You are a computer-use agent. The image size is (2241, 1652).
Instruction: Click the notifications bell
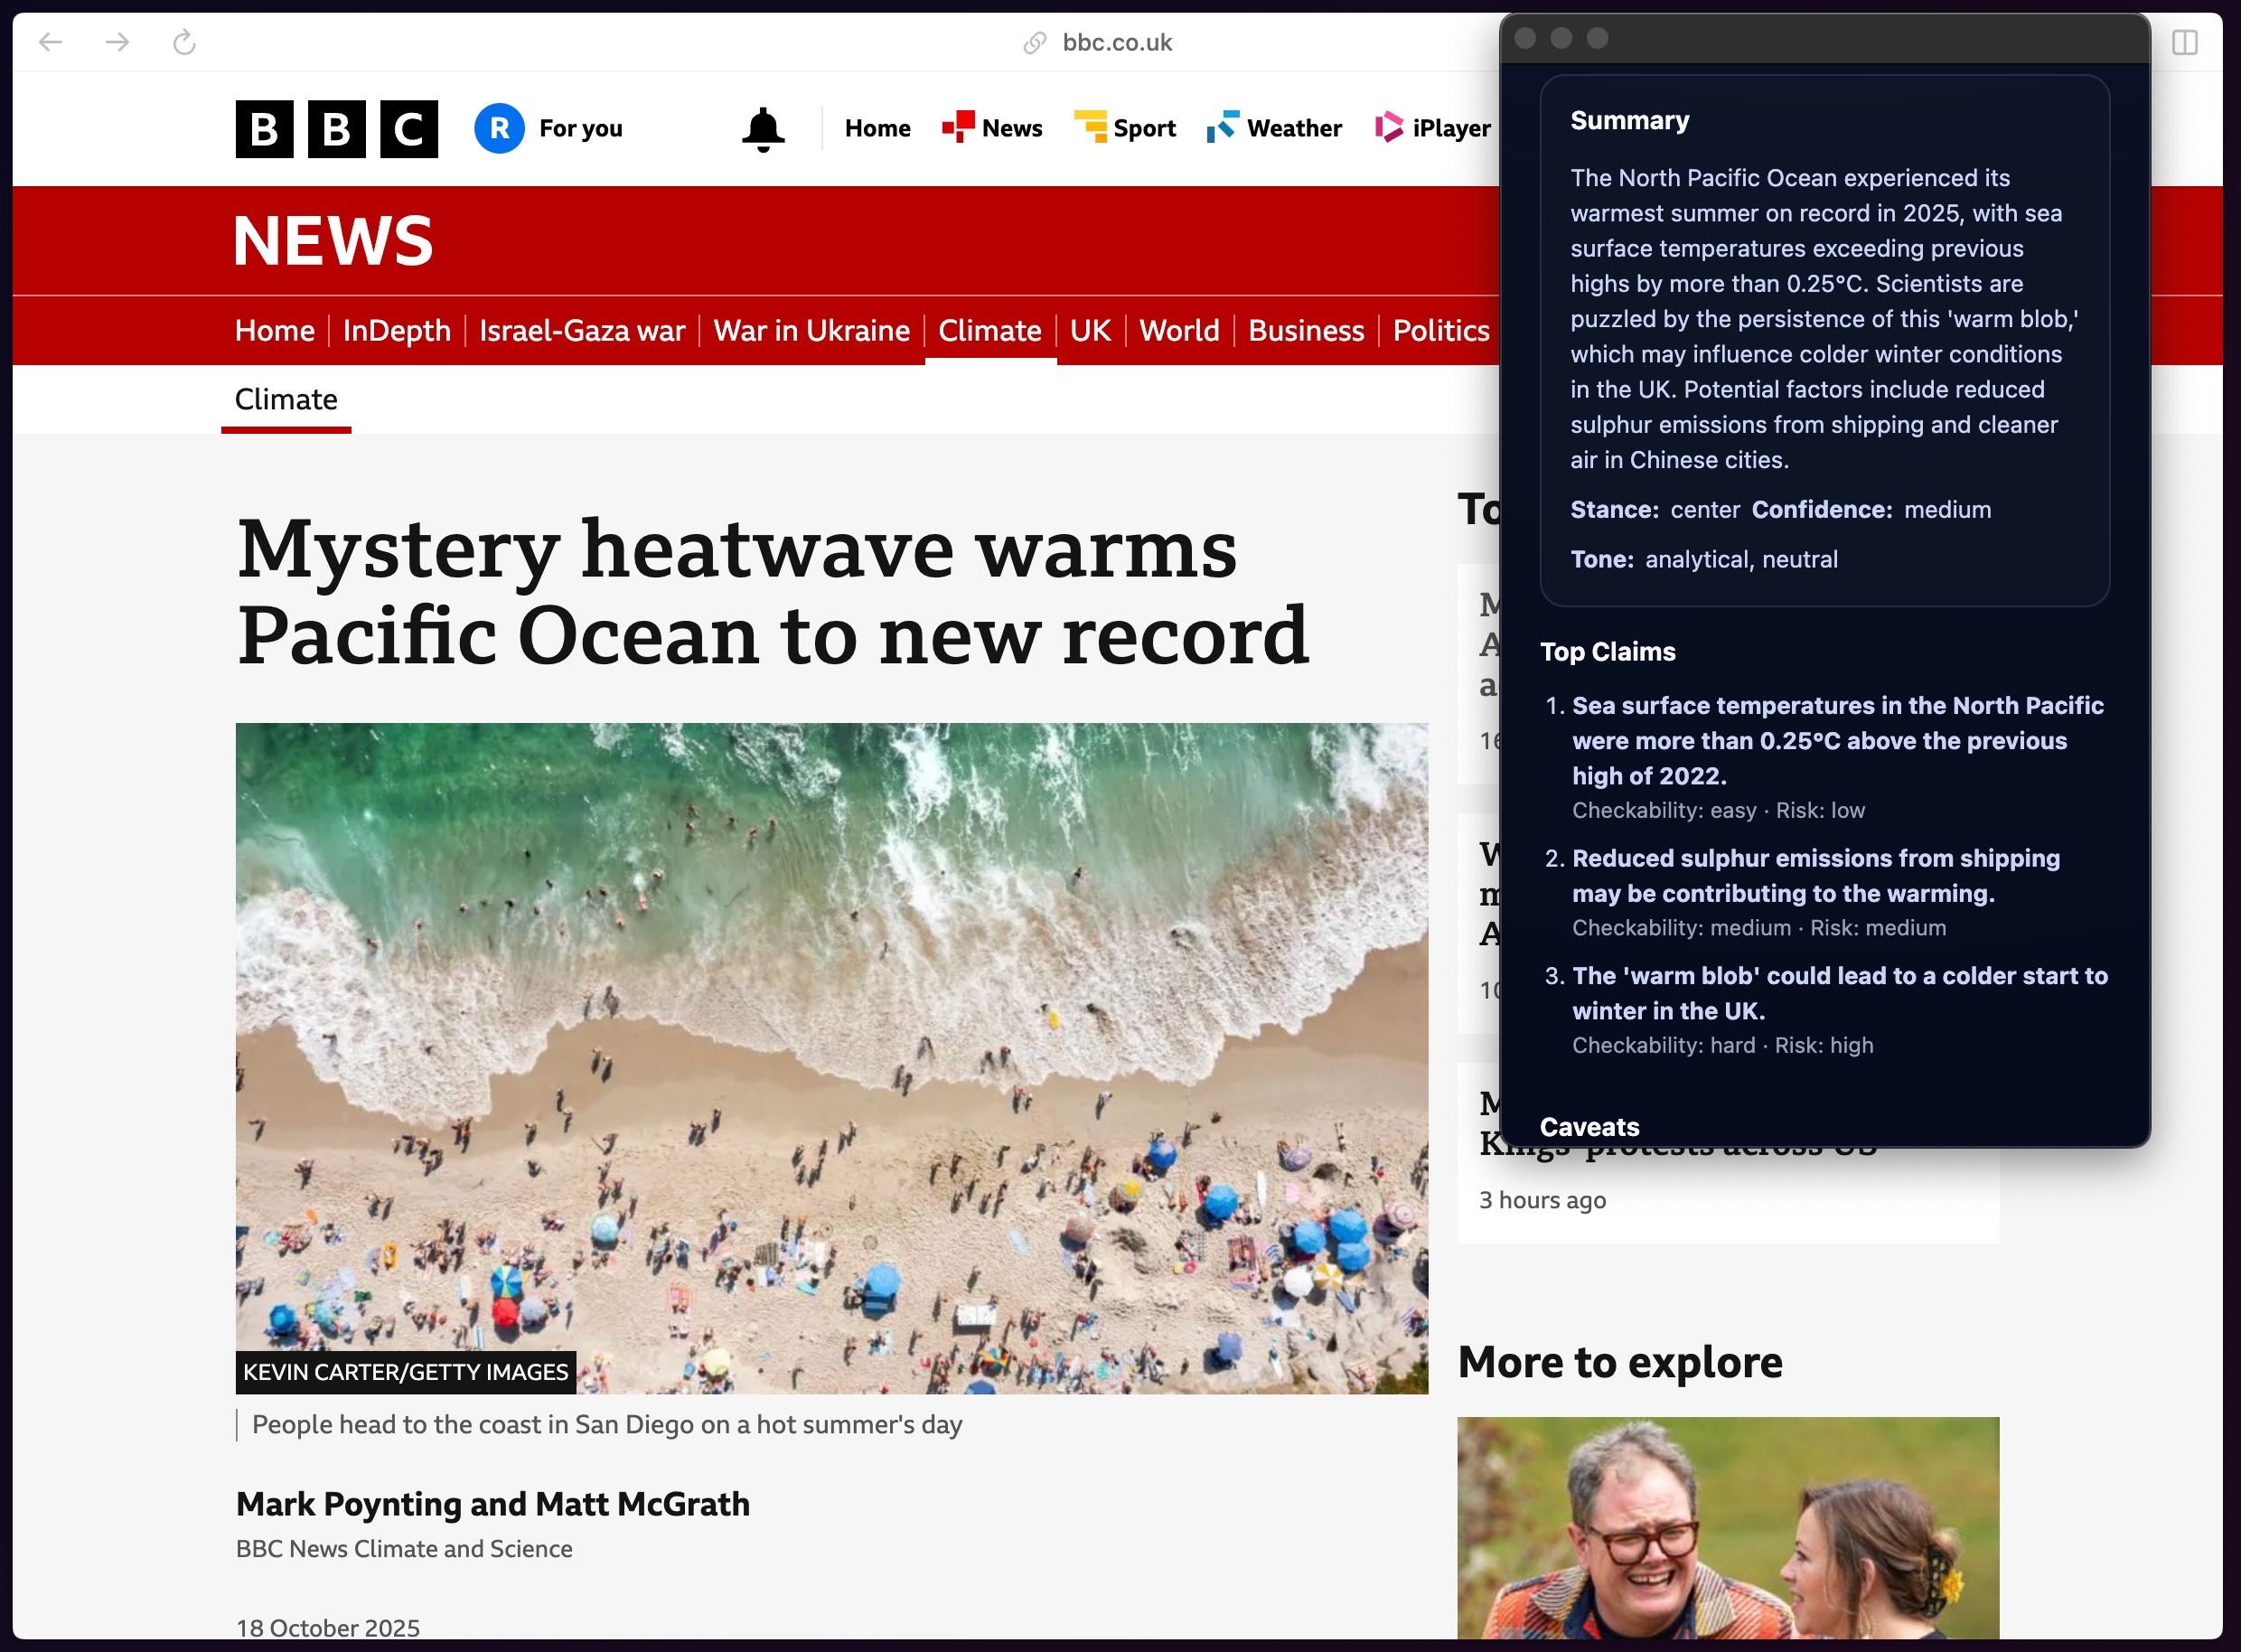762,128
